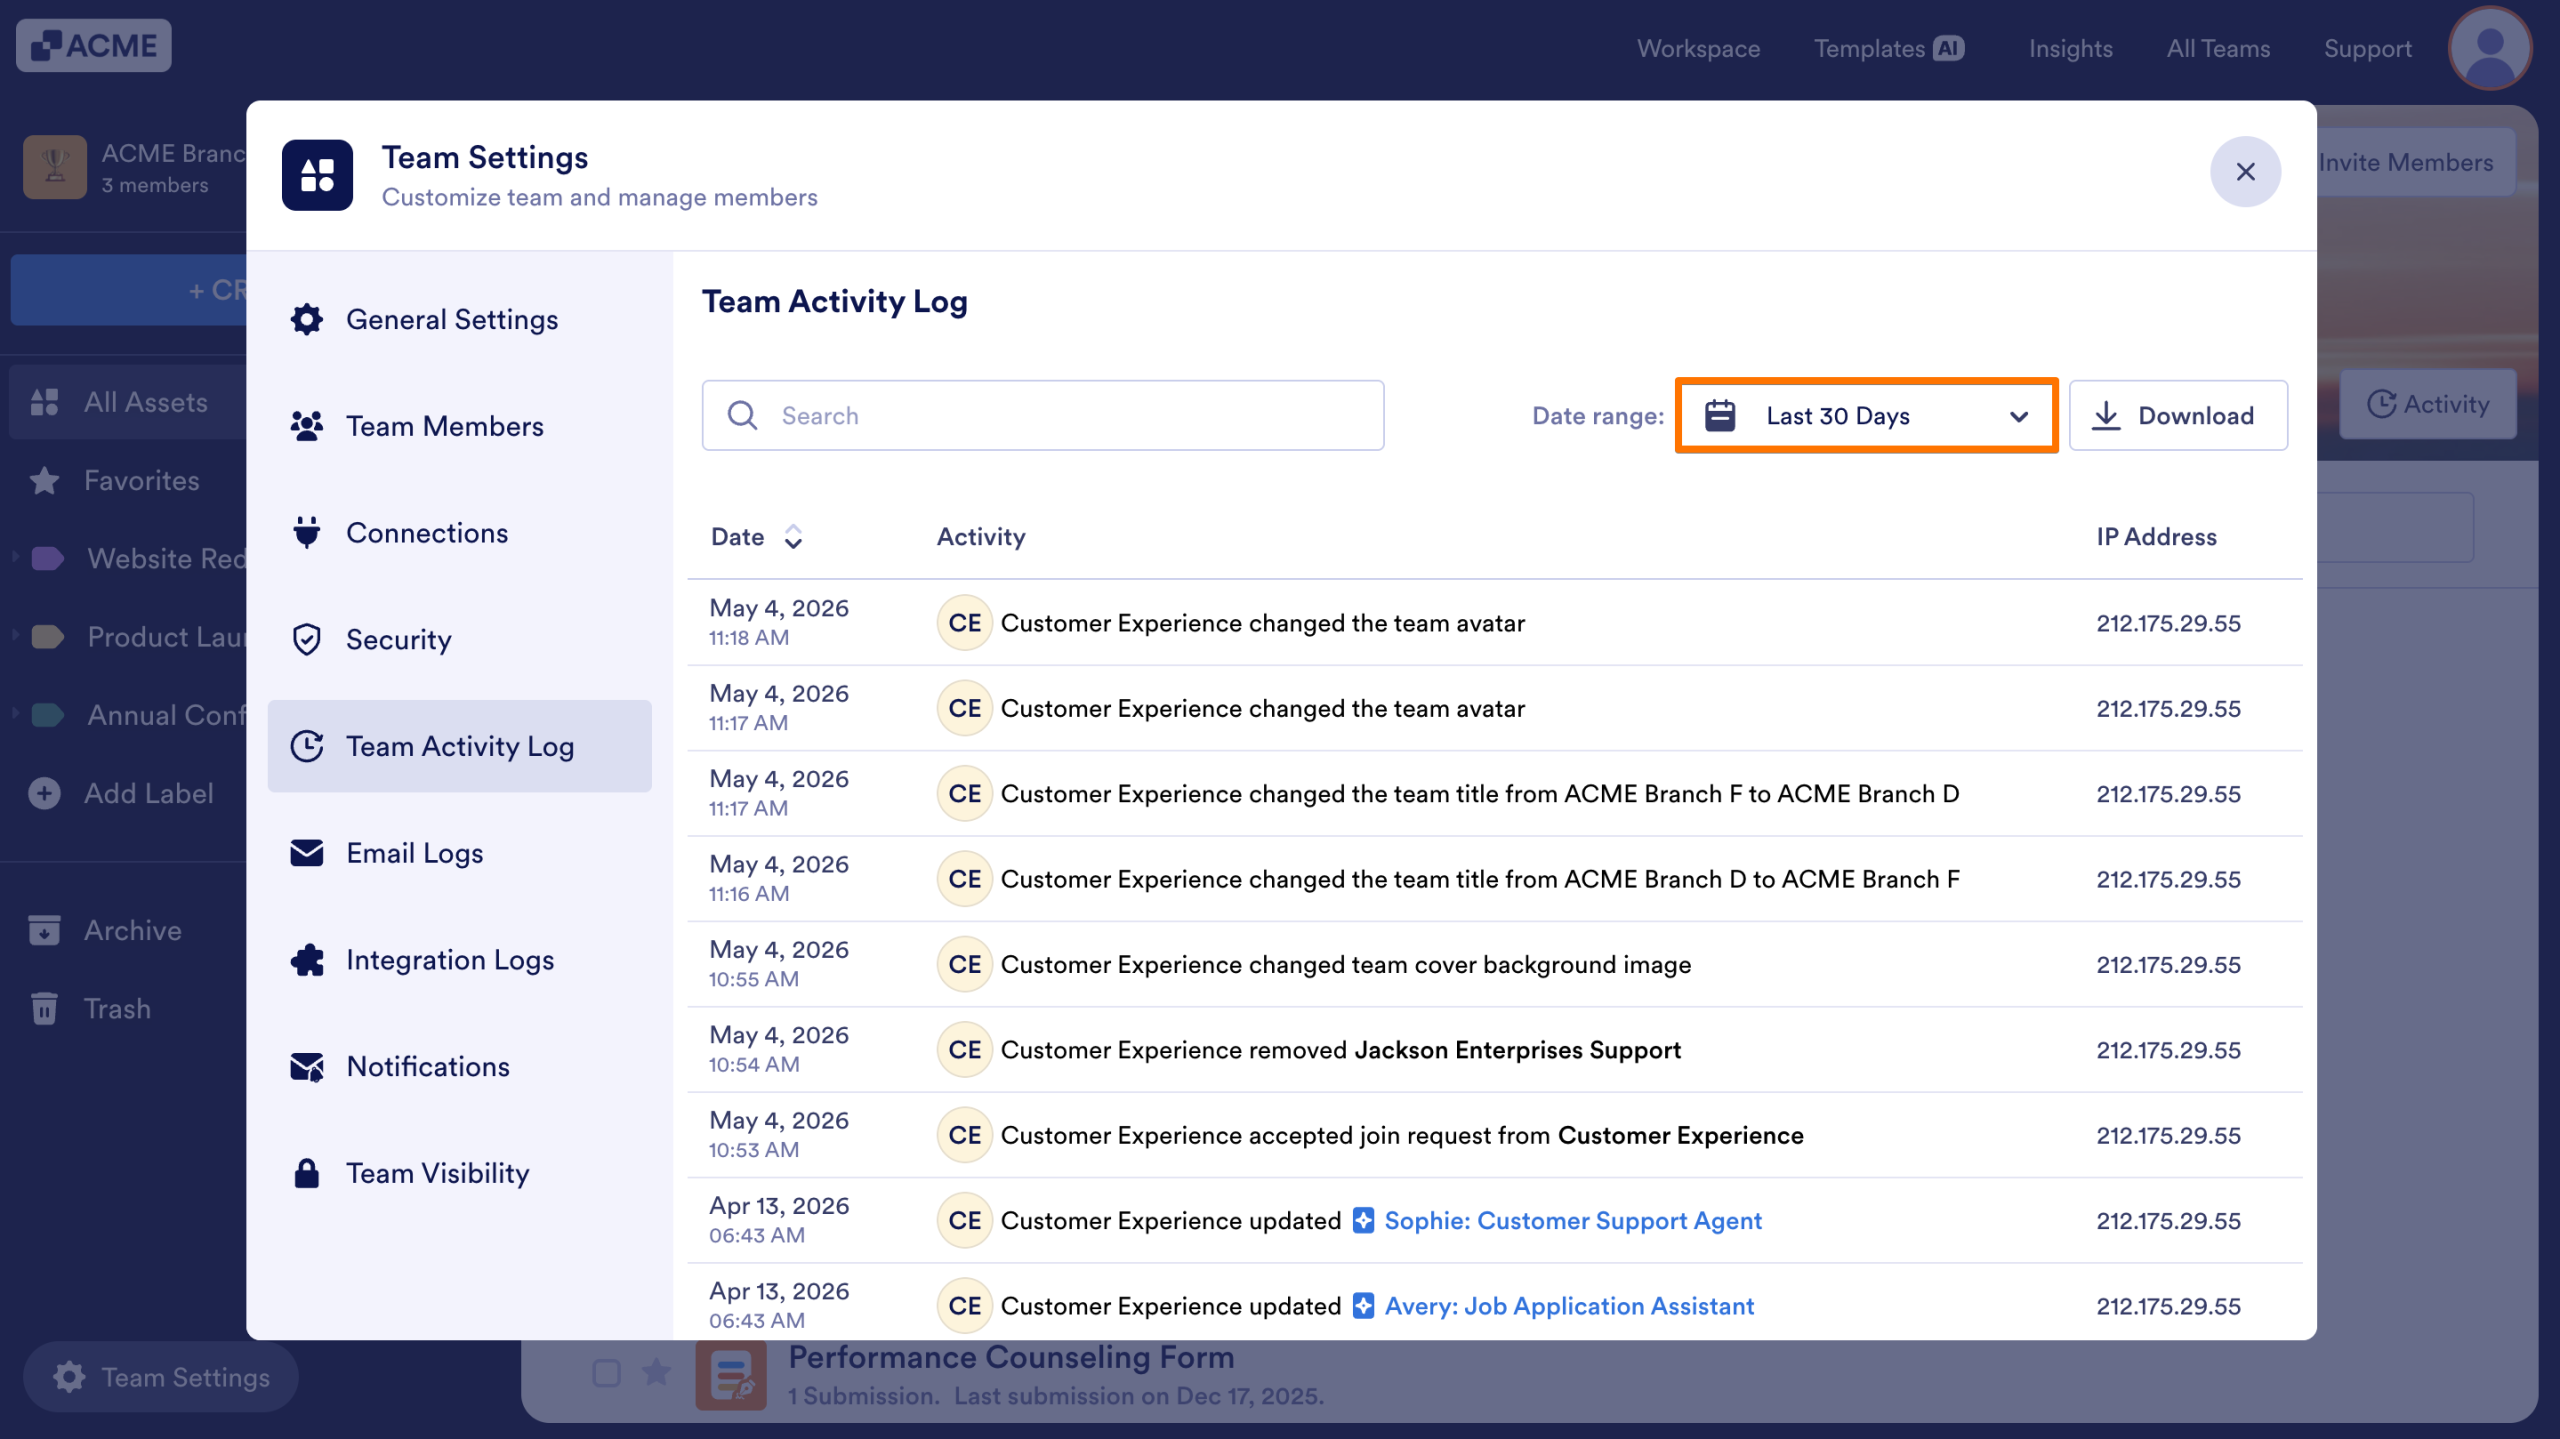The height and width of the screenshot is (1439, 2560).
Task: Click the Team Settings button at bottom left
Action: 161,1377
